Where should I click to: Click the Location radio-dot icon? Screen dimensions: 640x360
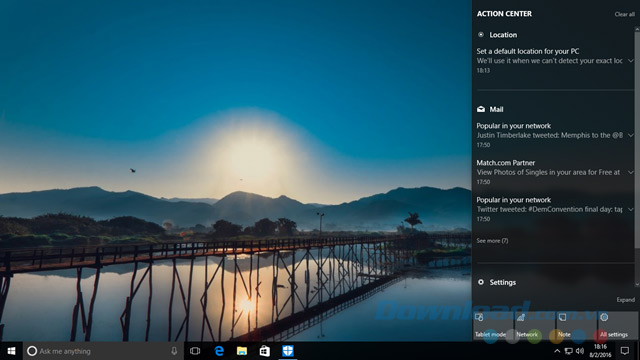(481, 35)
